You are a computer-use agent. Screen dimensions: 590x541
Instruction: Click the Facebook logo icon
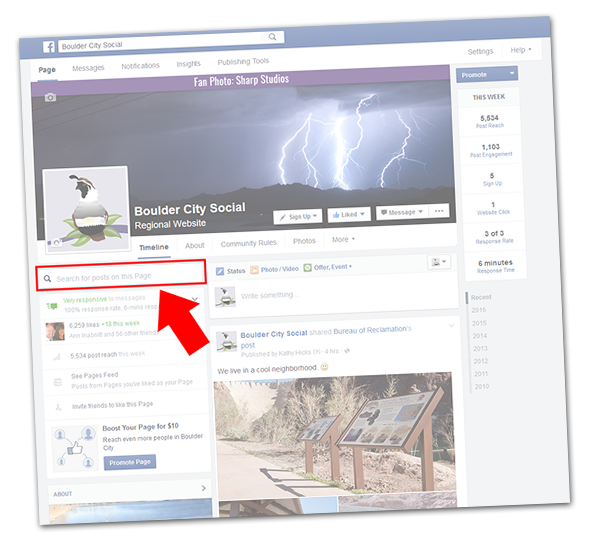49,47
